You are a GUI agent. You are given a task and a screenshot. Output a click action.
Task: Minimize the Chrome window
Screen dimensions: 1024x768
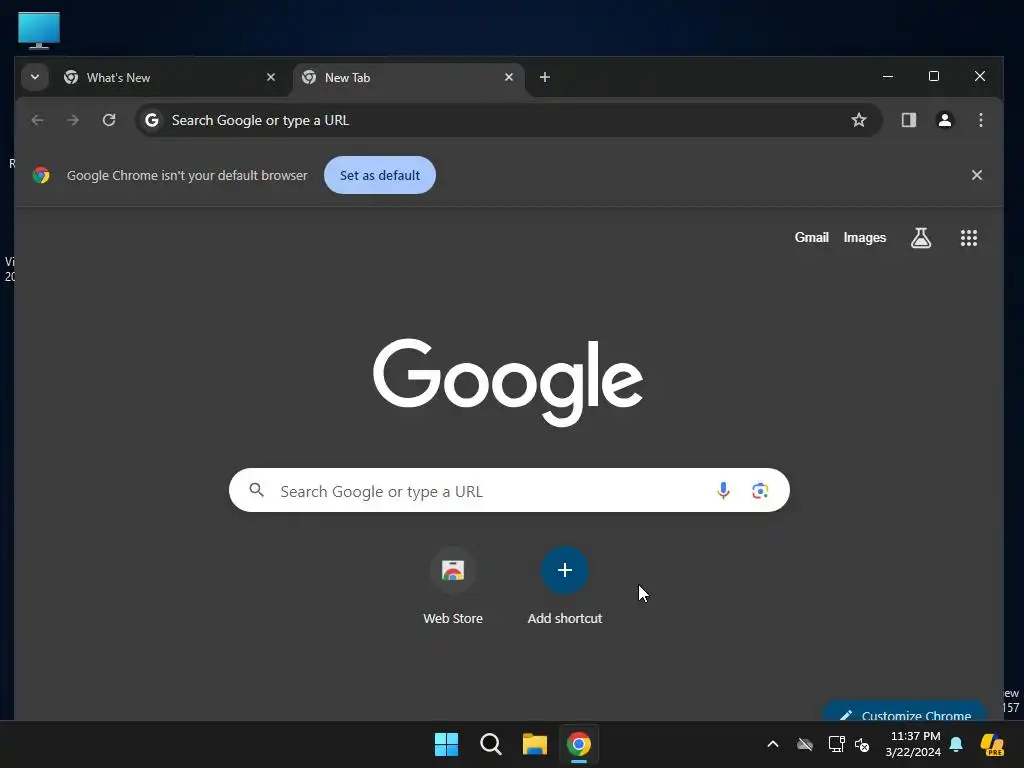pos(888,76)
